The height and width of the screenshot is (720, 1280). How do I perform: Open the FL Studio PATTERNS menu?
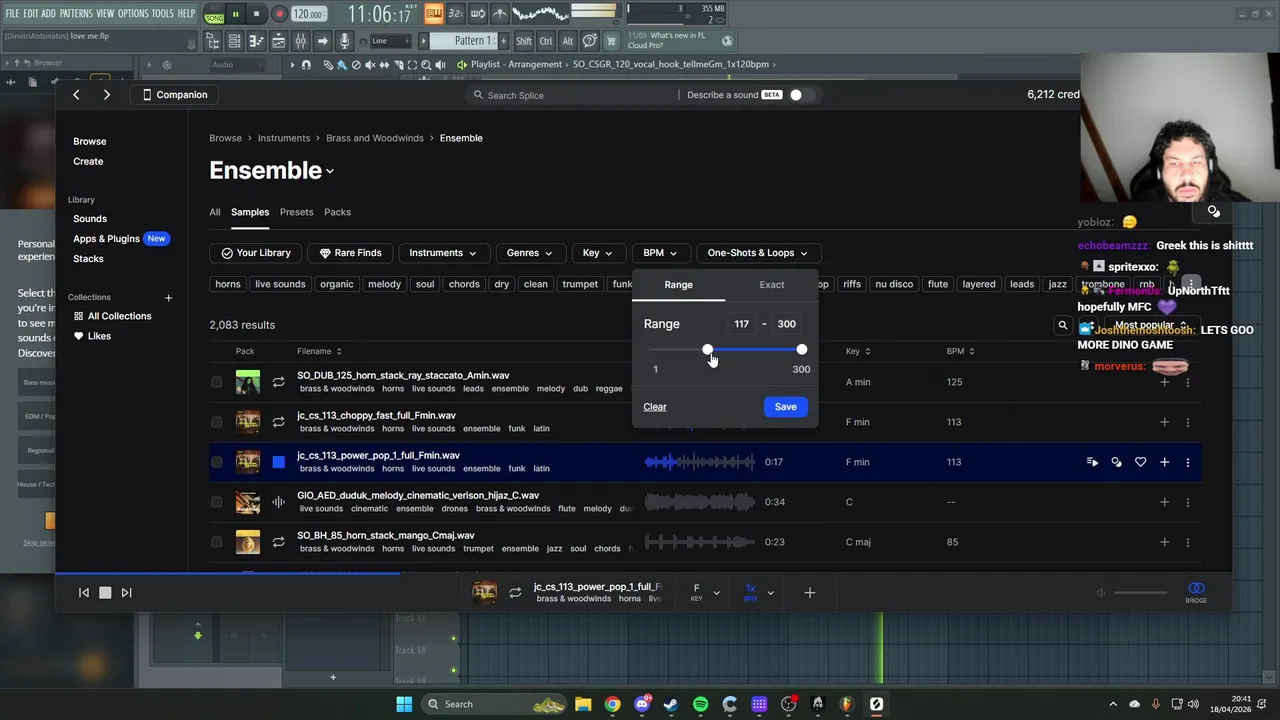click(76, 13)
